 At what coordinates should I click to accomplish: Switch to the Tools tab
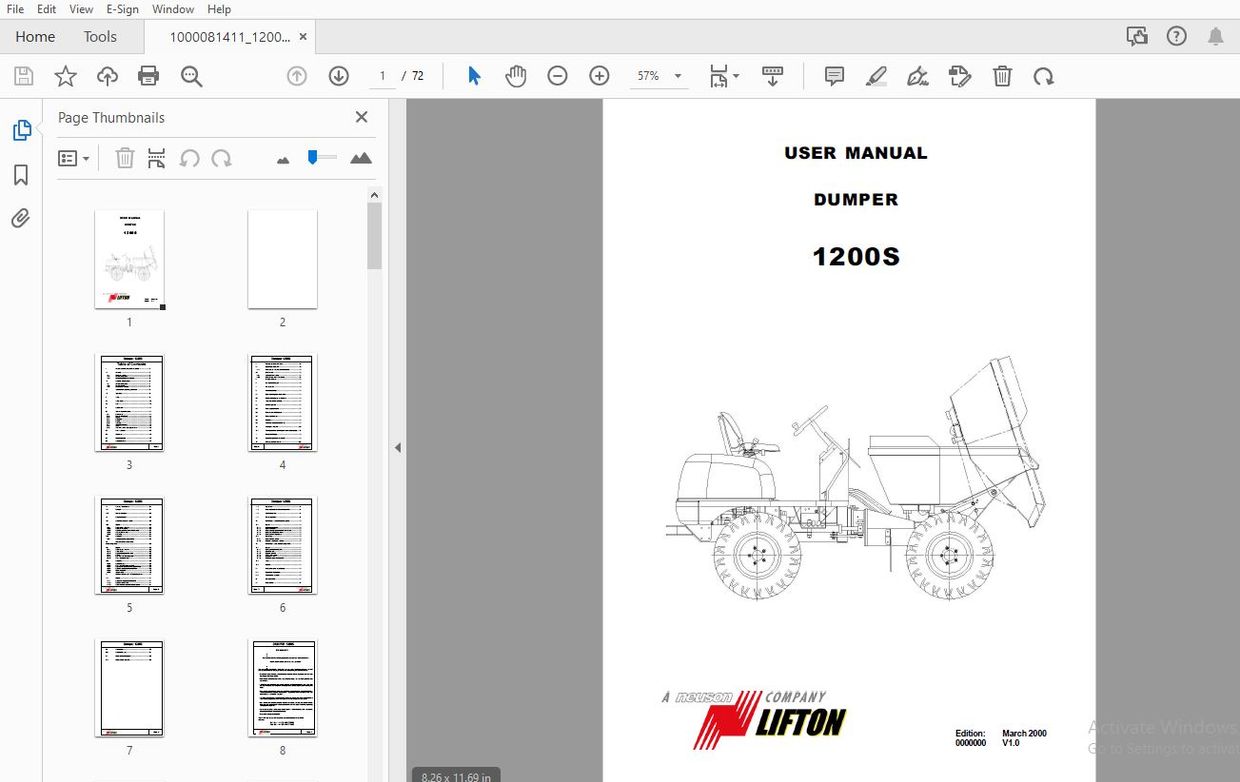point(100,36)
